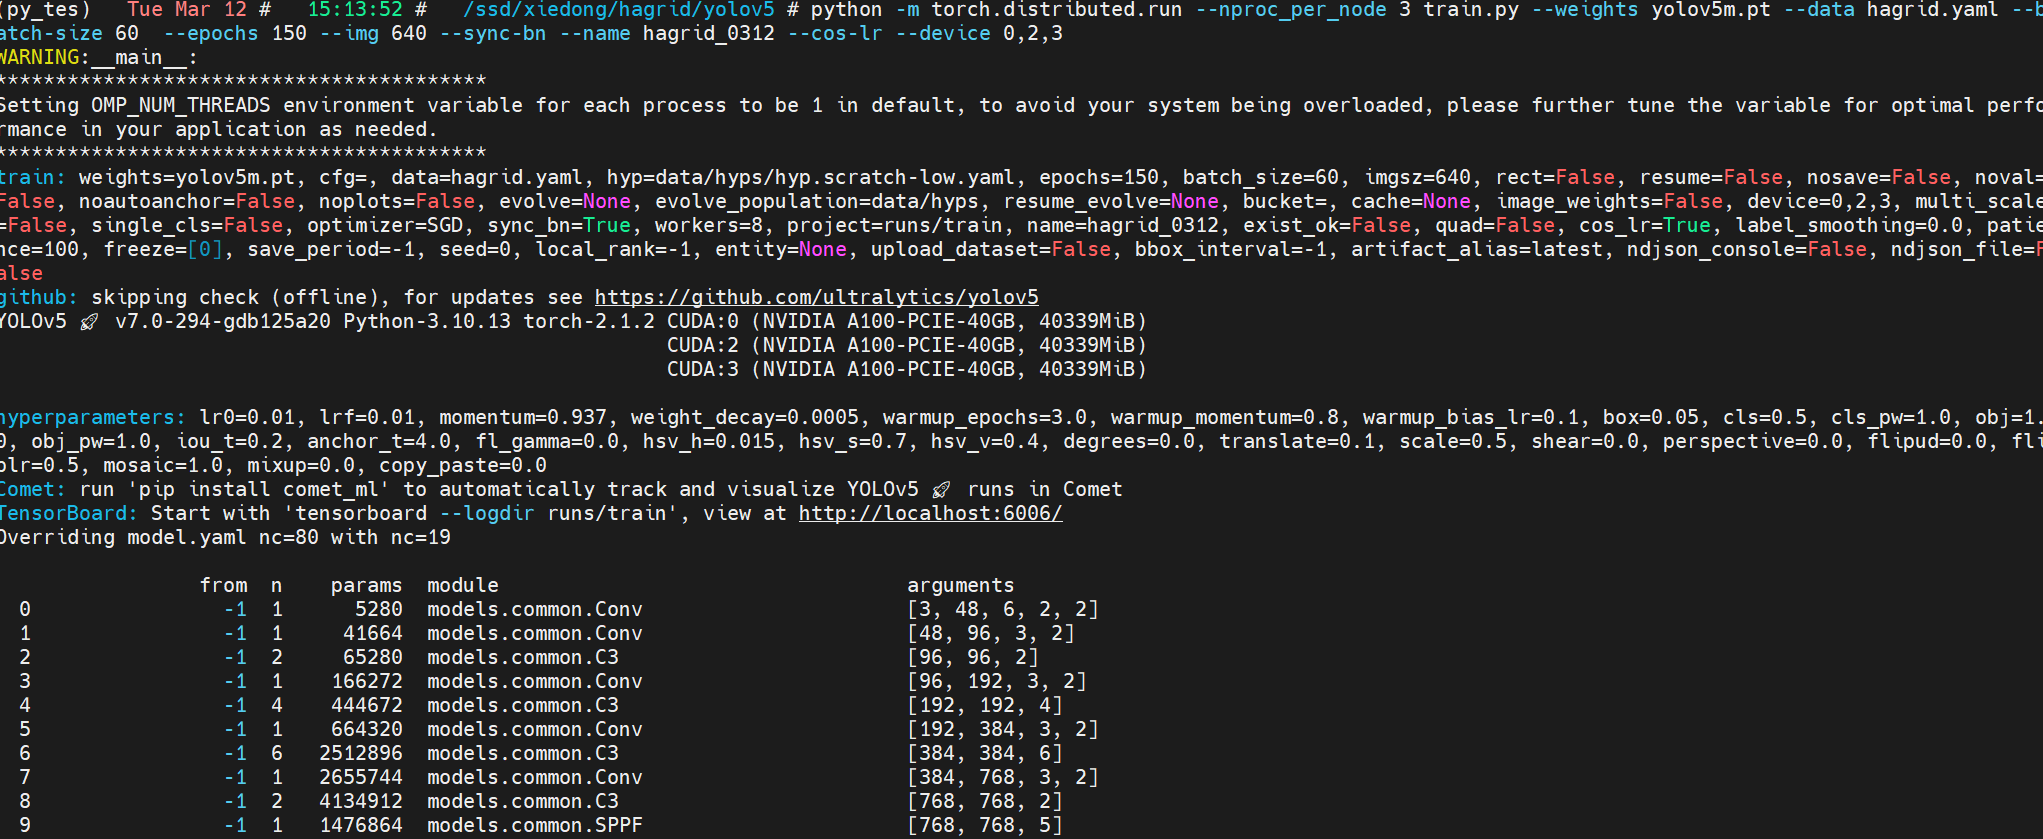Image resolution: width=2043 pixels, height=839 pixels.
Task: Click arguments '[384, 384, 6]'
Action: (985, 753)
